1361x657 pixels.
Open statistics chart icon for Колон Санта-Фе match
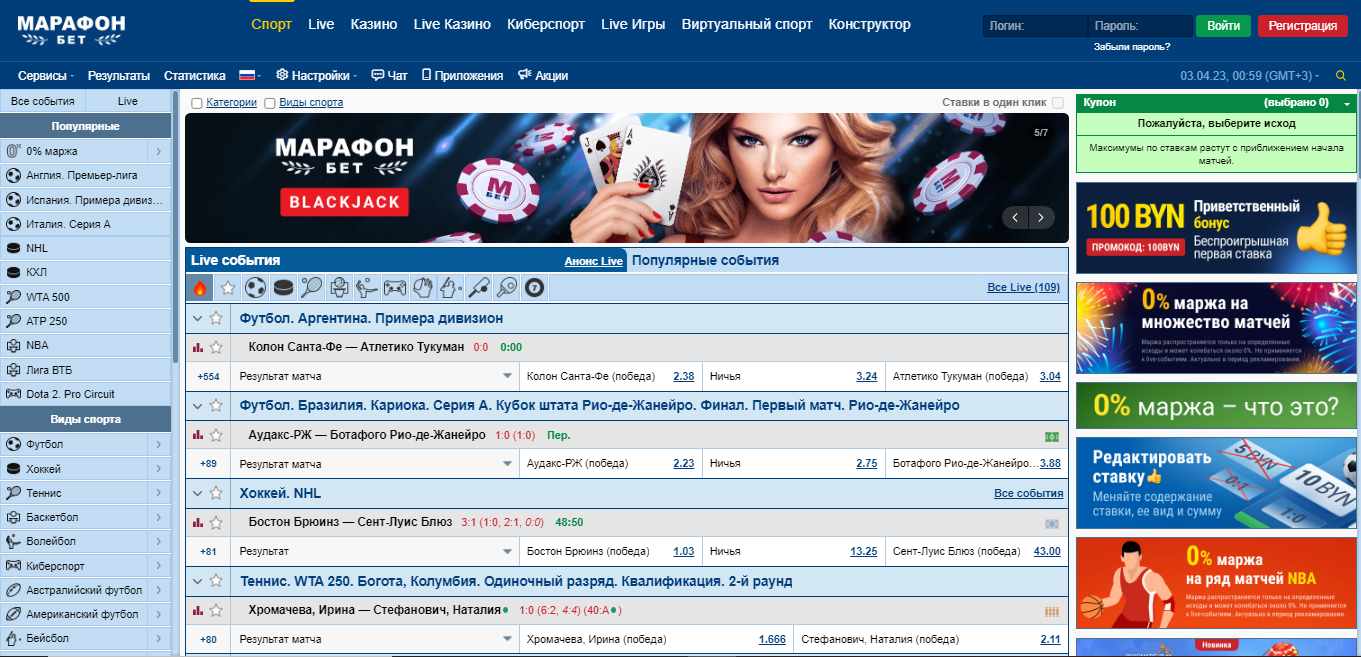198,347
